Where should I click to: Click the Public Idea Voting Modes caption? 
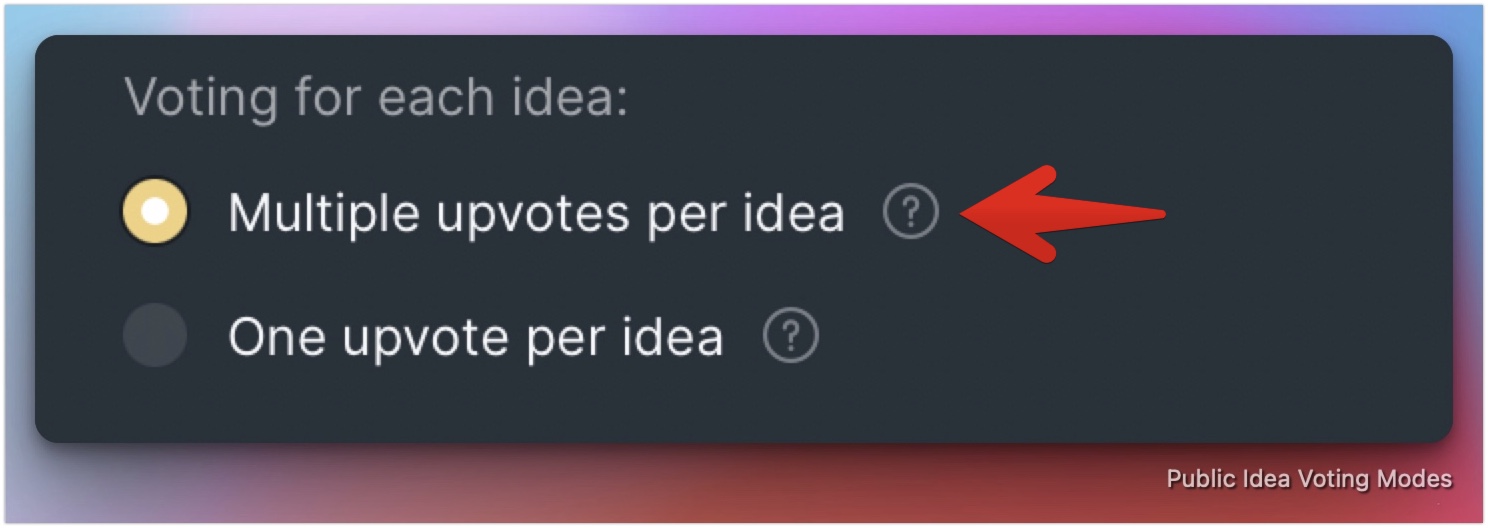click(1309, 479)
